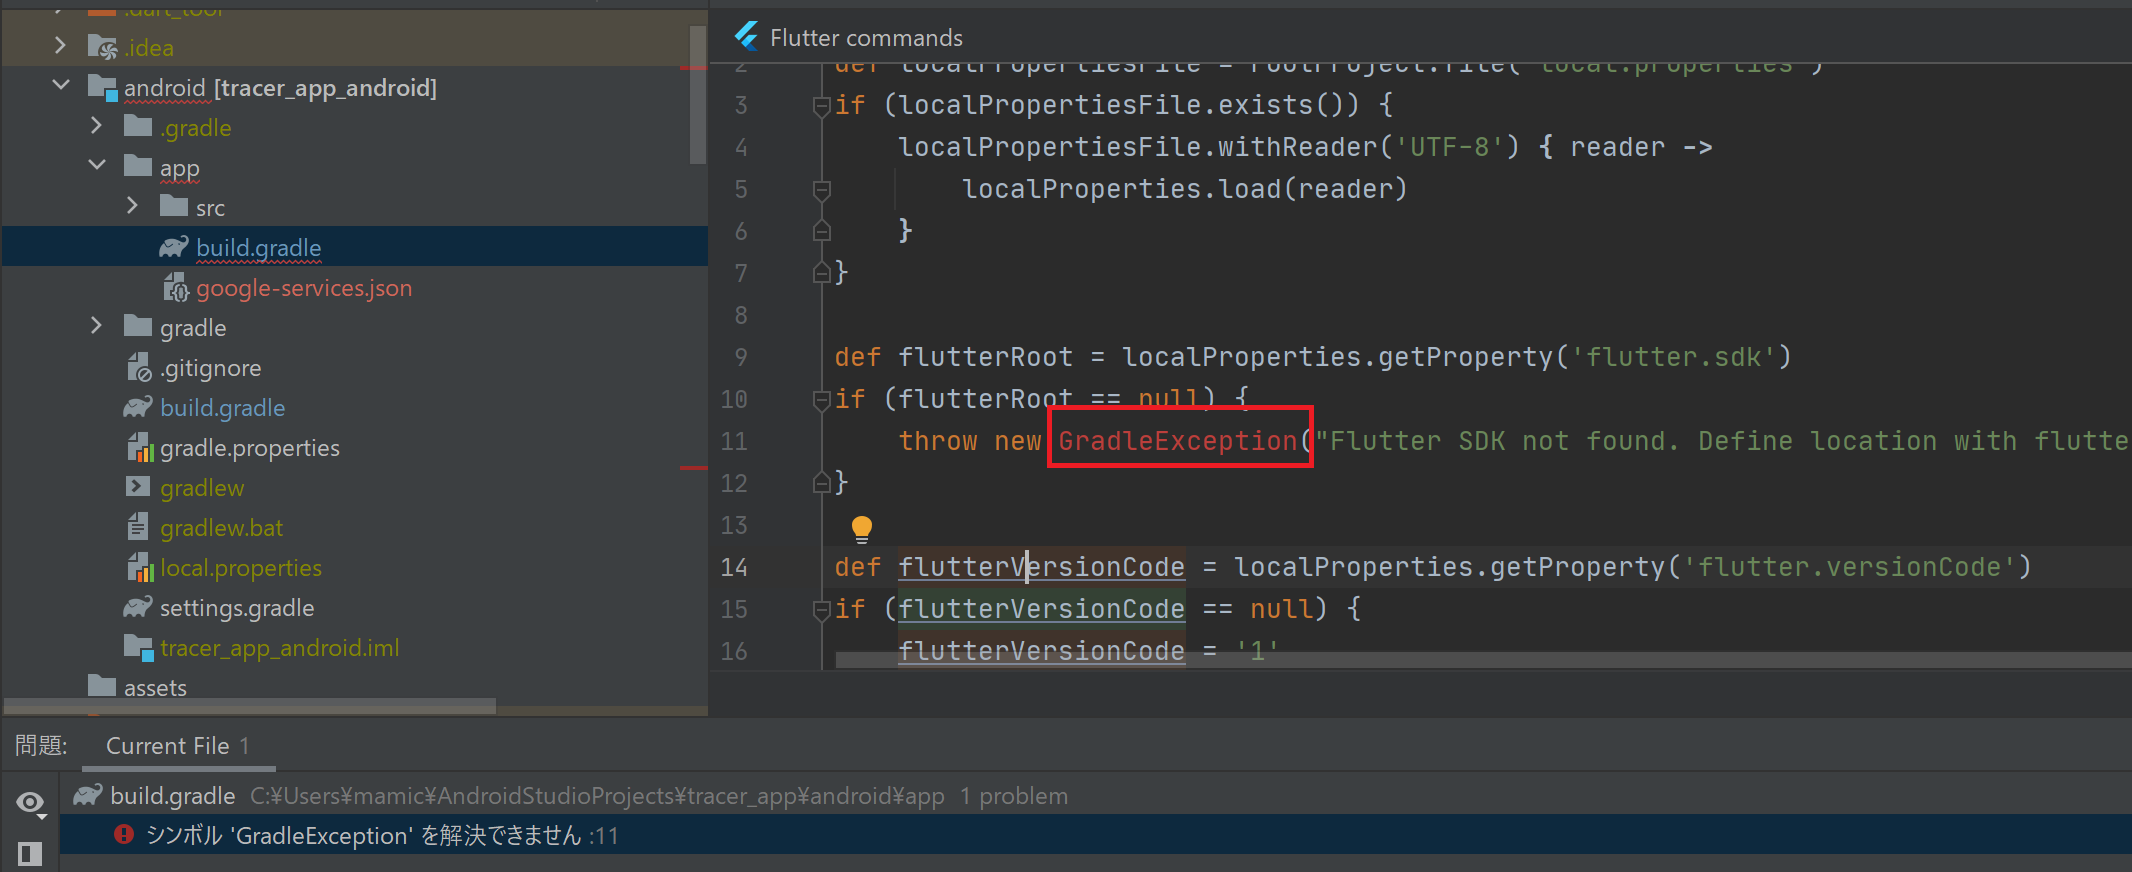Expand the src folder

coord(132,206)
